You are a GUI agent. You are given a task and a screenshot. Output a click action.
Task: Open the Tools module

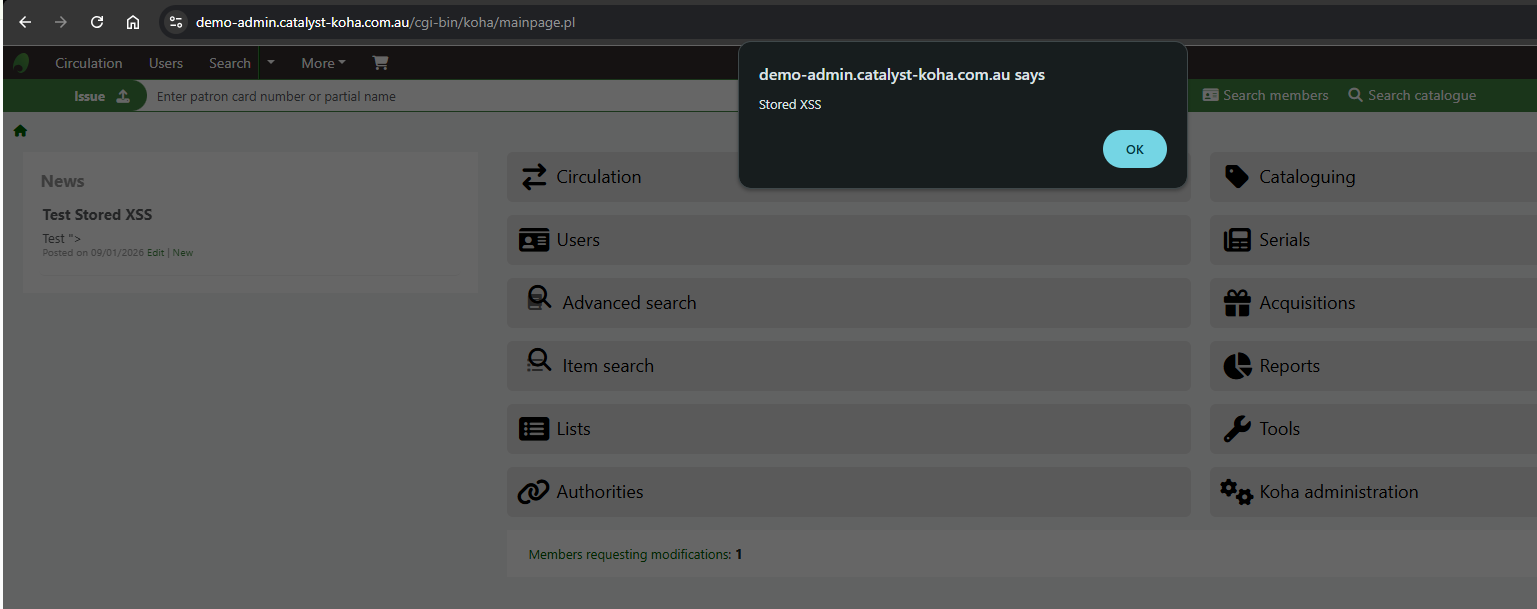[1280, 428]
